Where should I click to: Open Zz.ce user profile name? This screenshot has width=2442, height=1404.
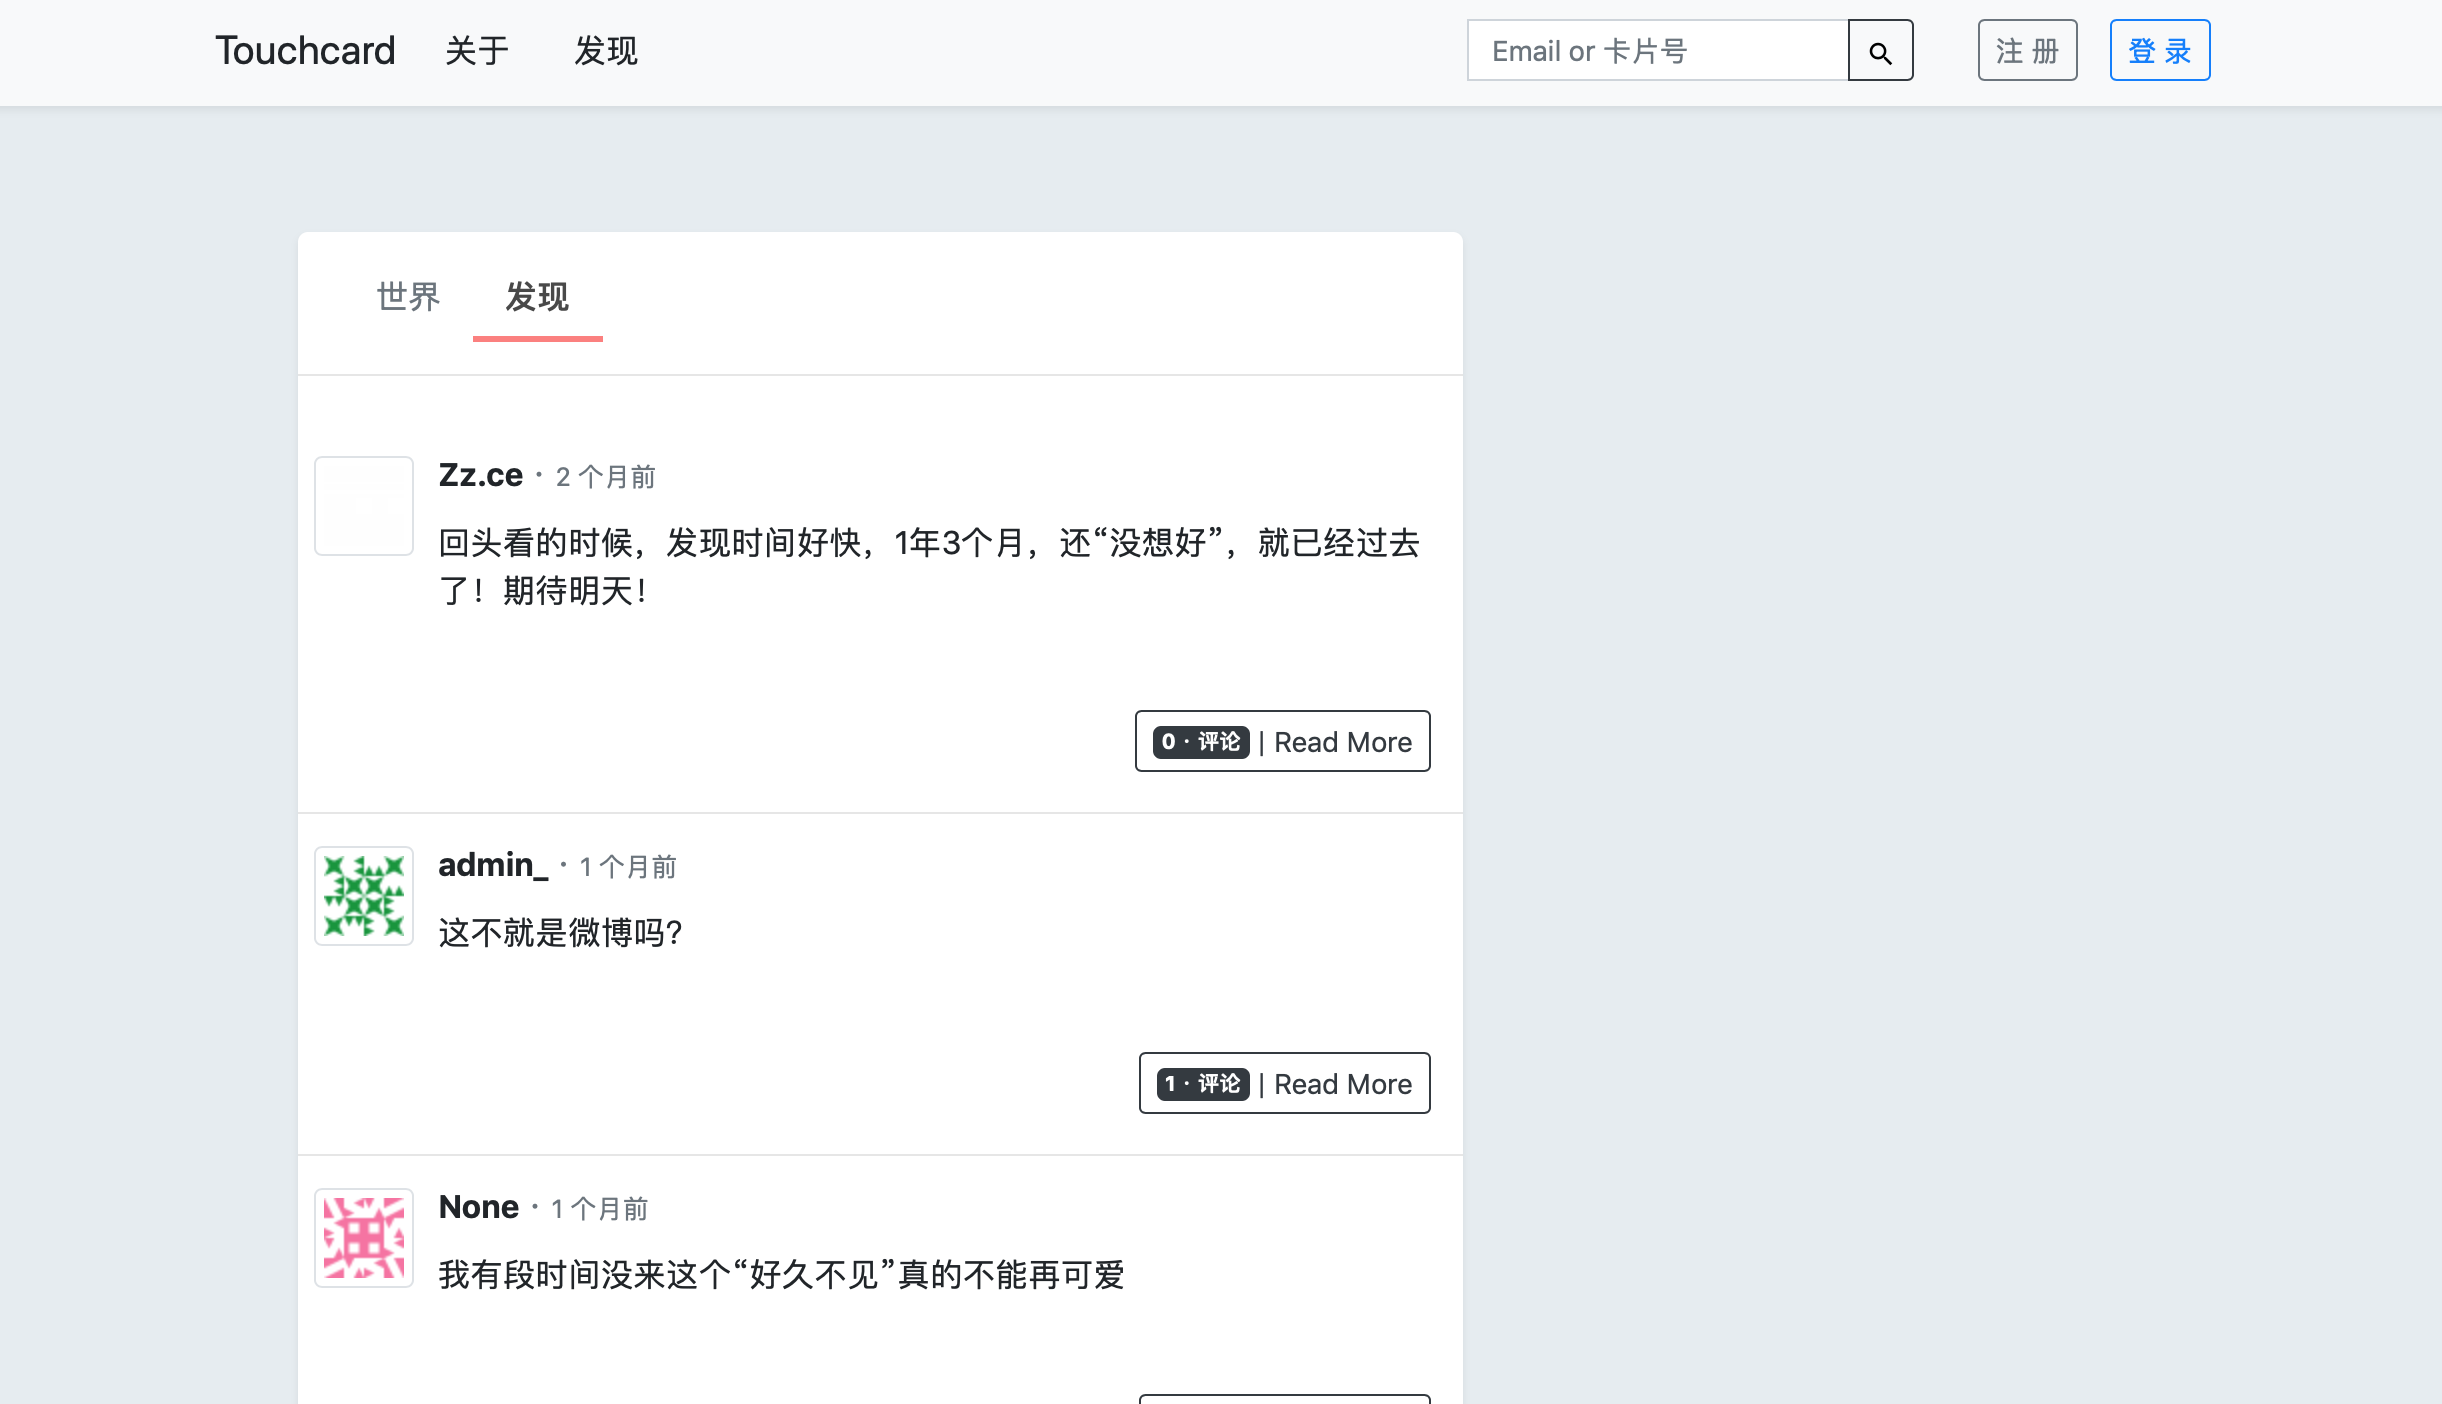point(481,475)
